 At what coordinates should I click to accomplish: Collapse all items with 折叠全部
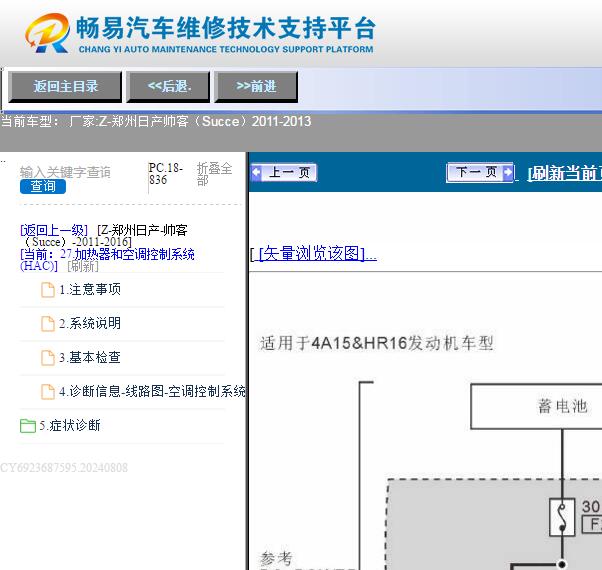click(x=214, y=174)
